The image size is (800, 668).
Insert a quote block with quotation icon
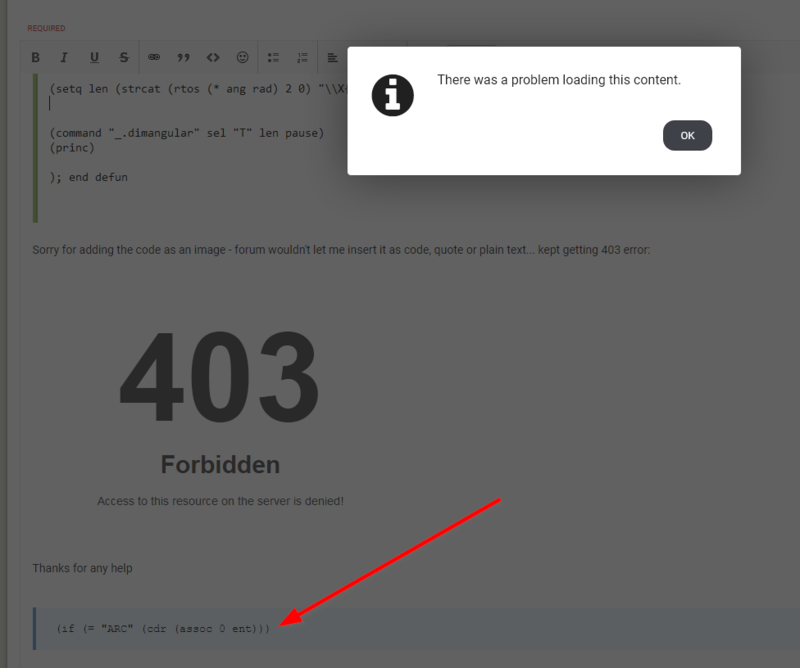tap(183, 58)
